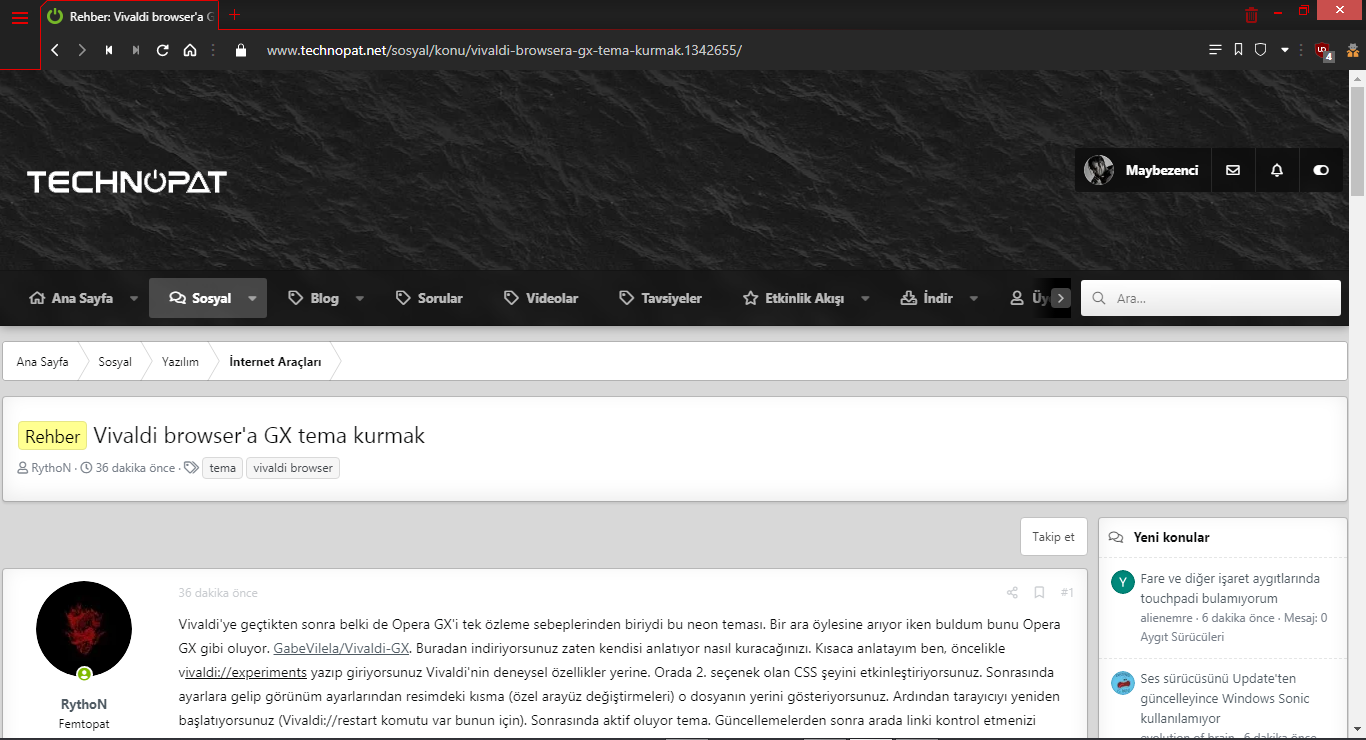Viewport: 1366px width, 740px height.
Task: Open the Tavsiyeler navigation item
Action: click(660, 298)
